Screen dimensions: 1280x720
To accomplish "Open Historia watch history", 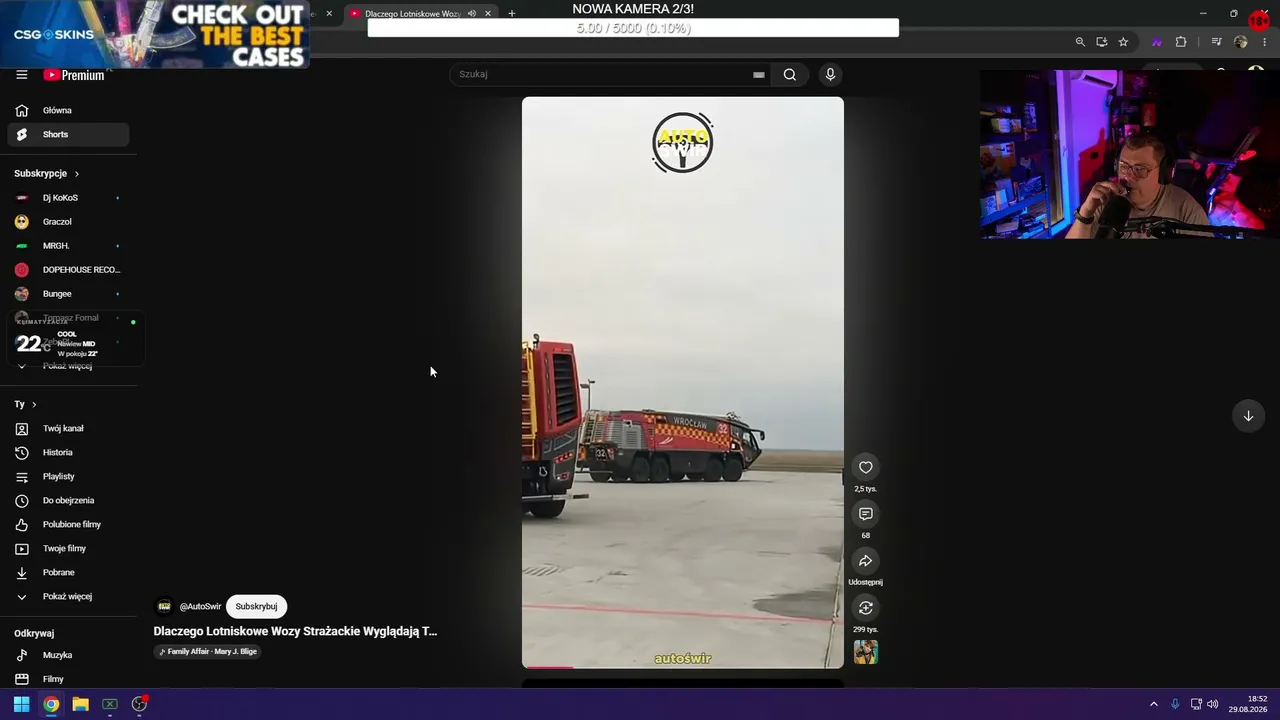I will click(x=68, y=452).
